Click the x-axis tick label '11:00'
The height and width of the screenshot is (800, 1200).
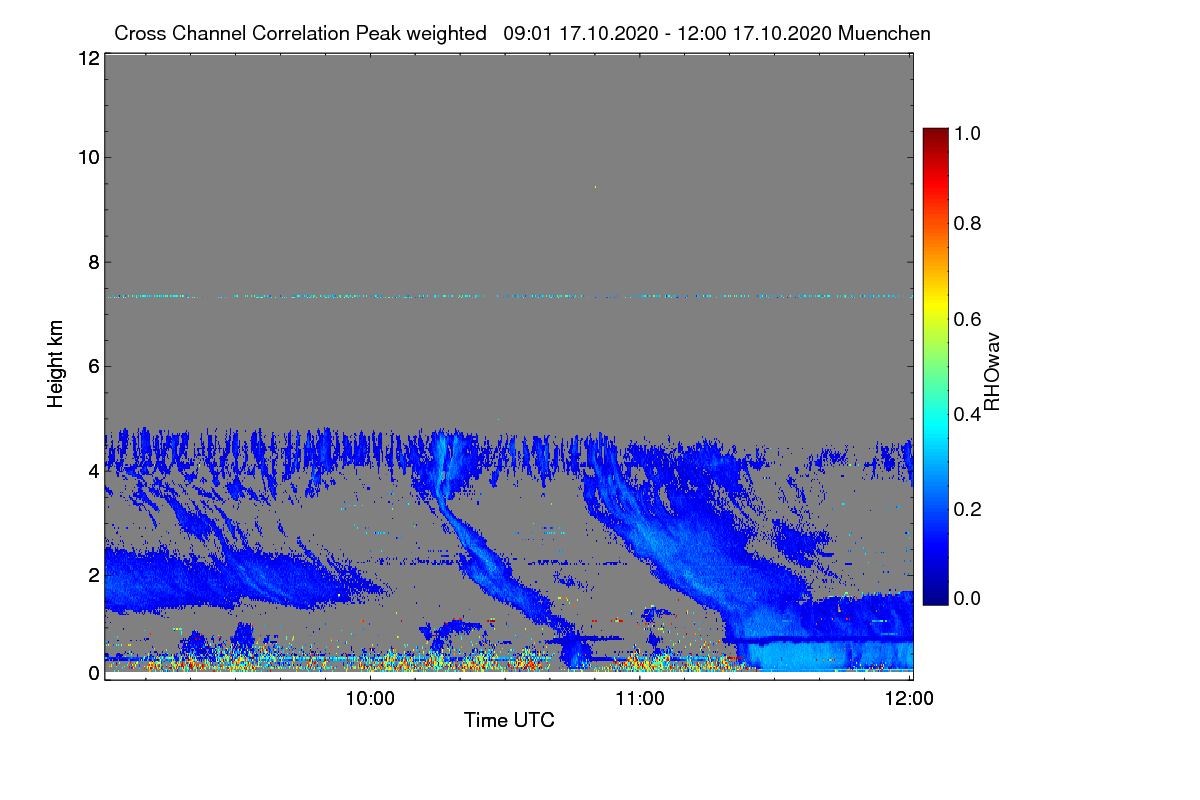(x=640, y=698)
